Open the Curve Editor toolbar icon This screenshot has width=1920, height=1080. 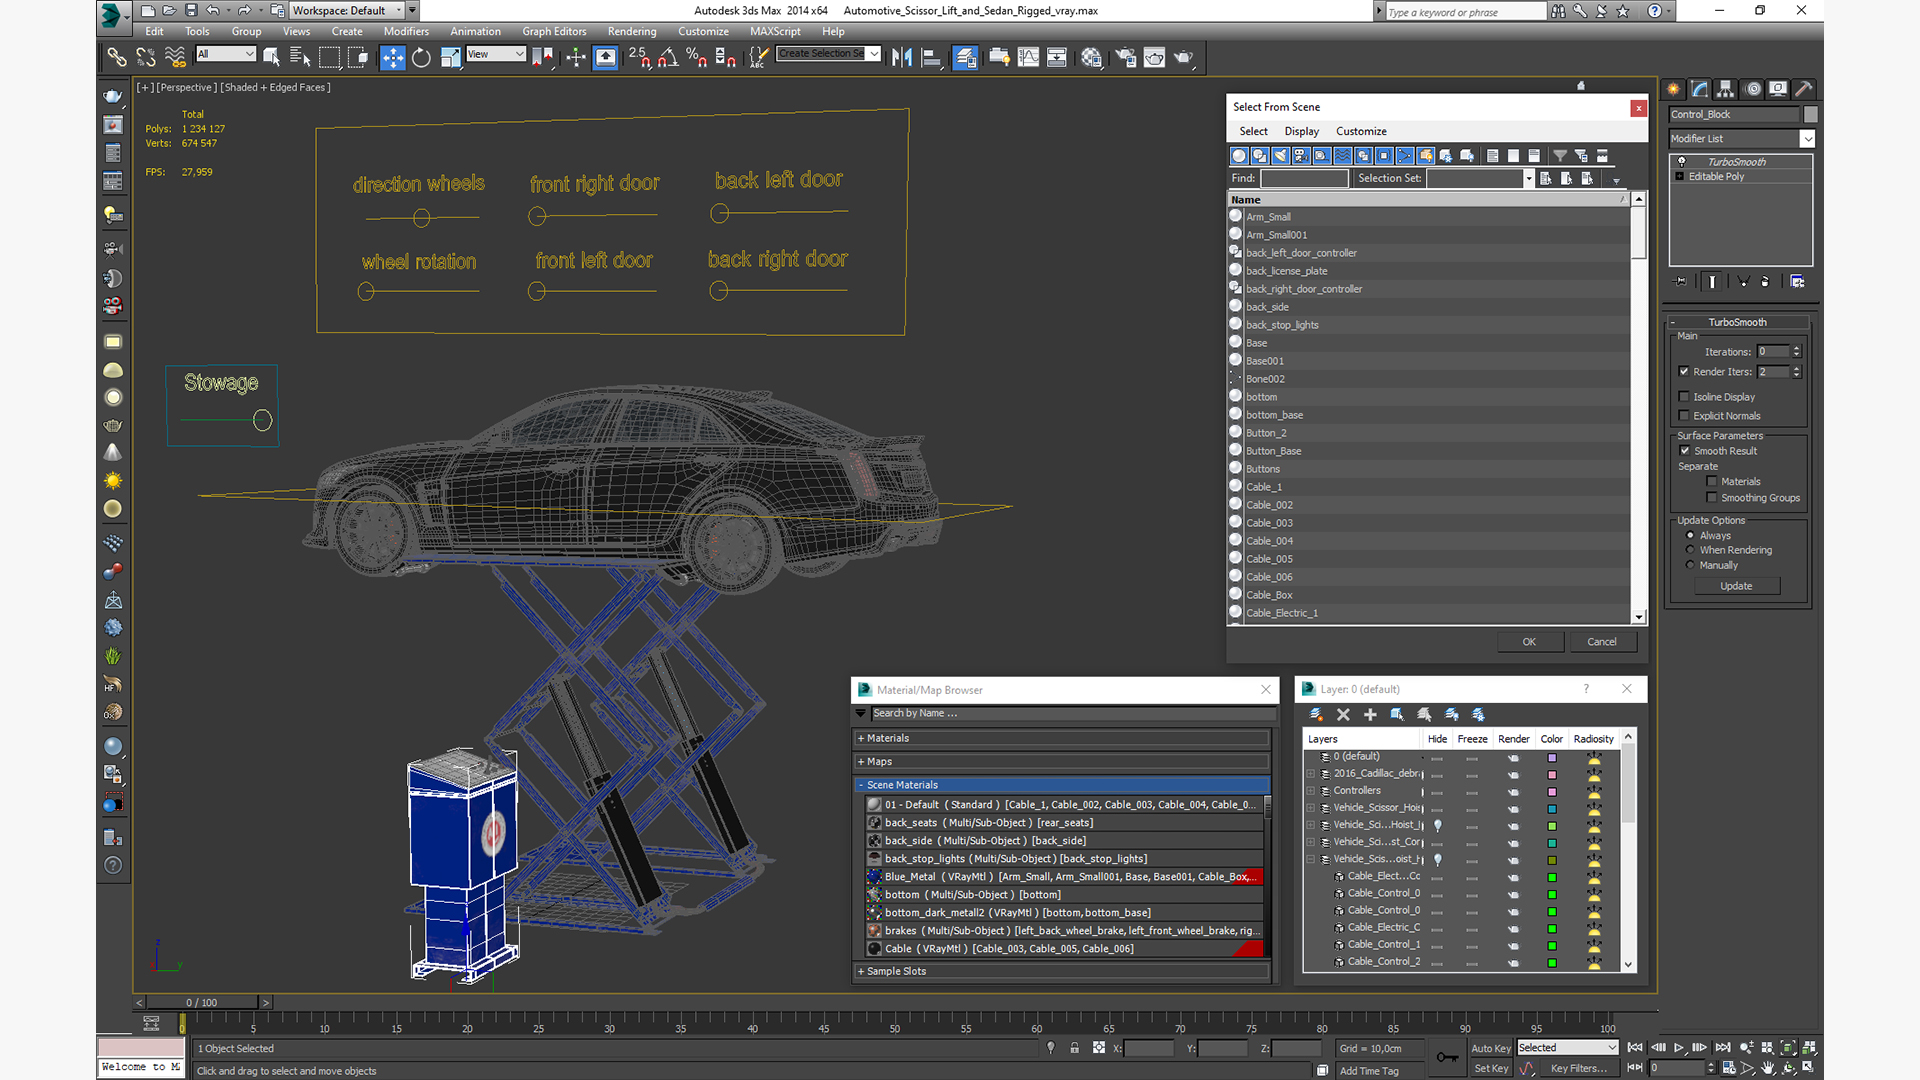(1028, 58)
